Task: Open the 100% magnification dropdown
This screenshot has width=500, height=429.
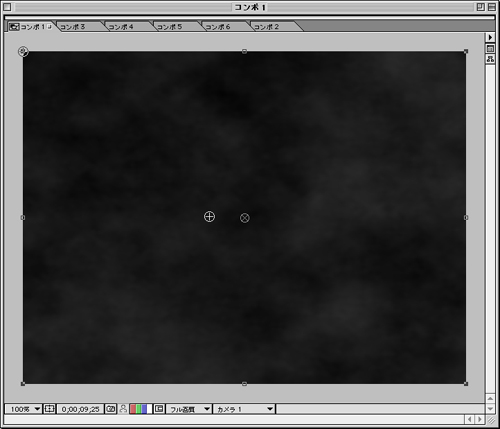Action: [23, 409]
